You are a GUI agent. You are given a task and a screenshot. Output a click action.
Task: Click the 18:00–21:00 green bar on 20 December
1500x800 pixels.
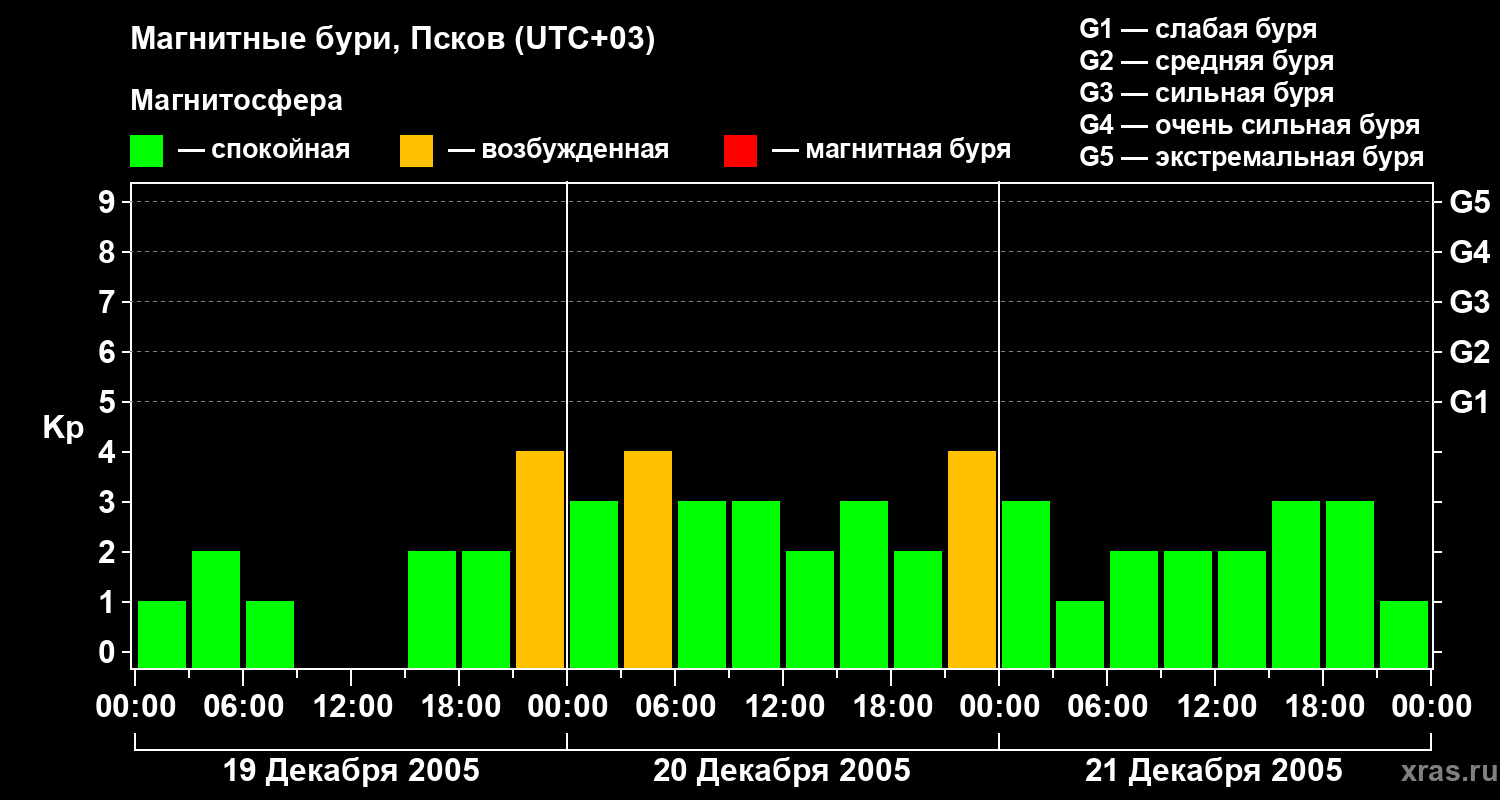(918, 609)
